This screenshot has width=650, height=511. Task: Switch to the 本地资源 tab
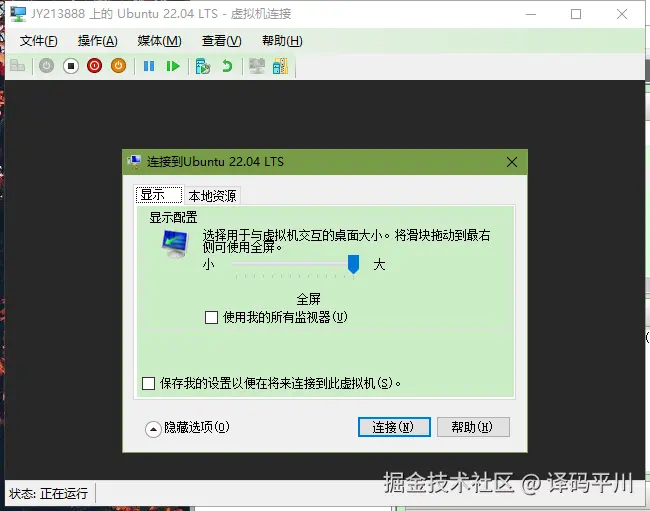(x=212, y=196)
